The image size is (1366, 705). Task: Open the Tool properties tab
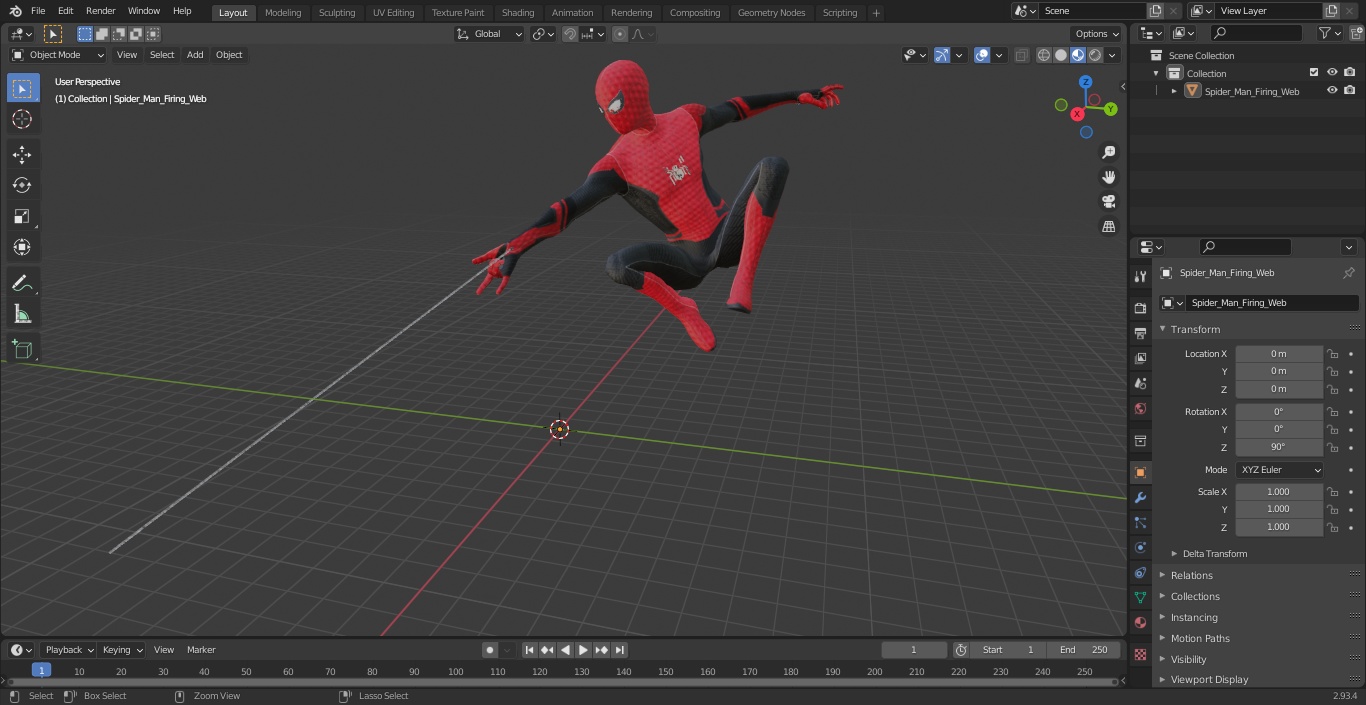tap(1140, 276)
